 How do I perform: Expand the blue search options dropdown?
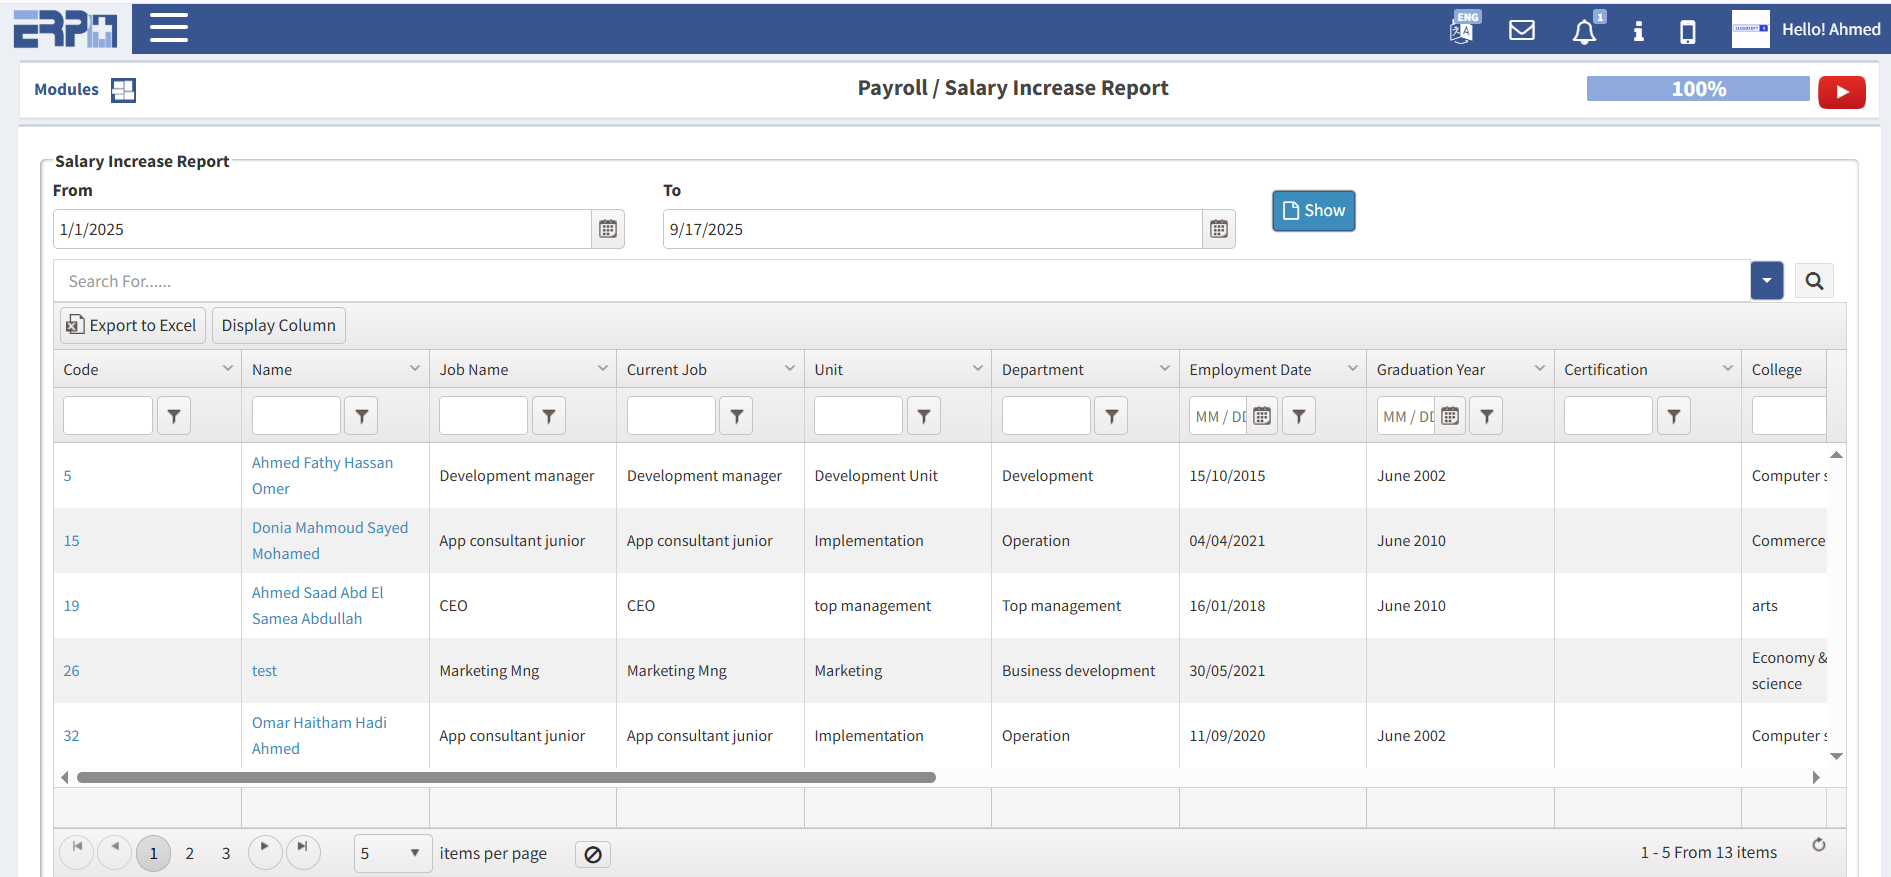[x=1766, y=281]
